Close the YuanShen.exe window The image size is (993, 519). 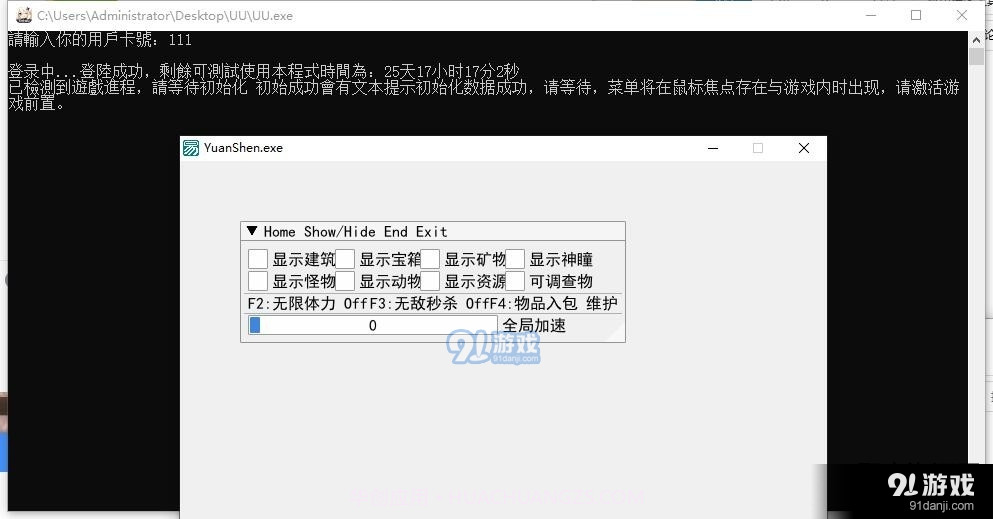pos(804,148)
